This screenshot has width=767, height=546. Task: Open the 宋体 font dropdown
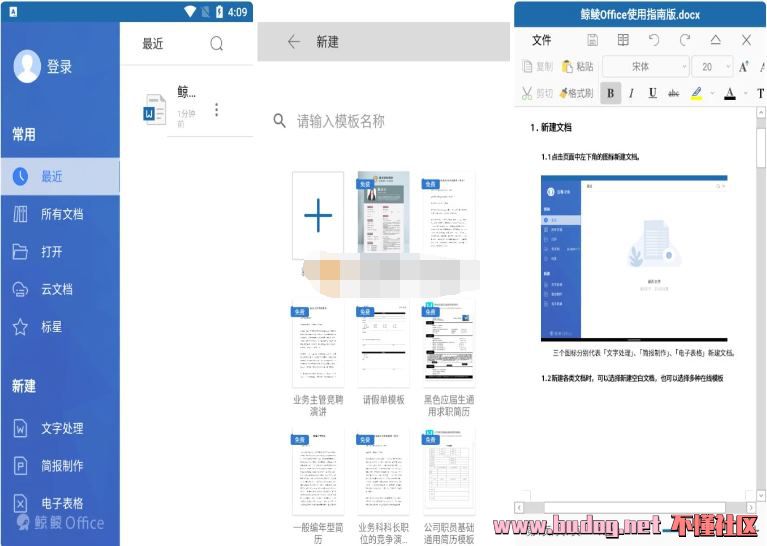point(645,67)
